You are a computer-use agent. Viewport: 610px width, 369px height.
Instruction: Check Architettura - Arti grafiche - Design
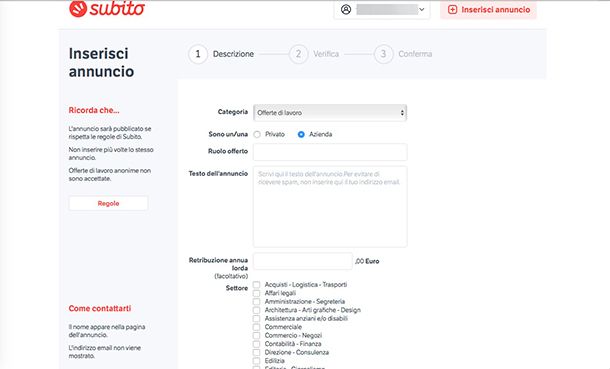coord(256,310)
